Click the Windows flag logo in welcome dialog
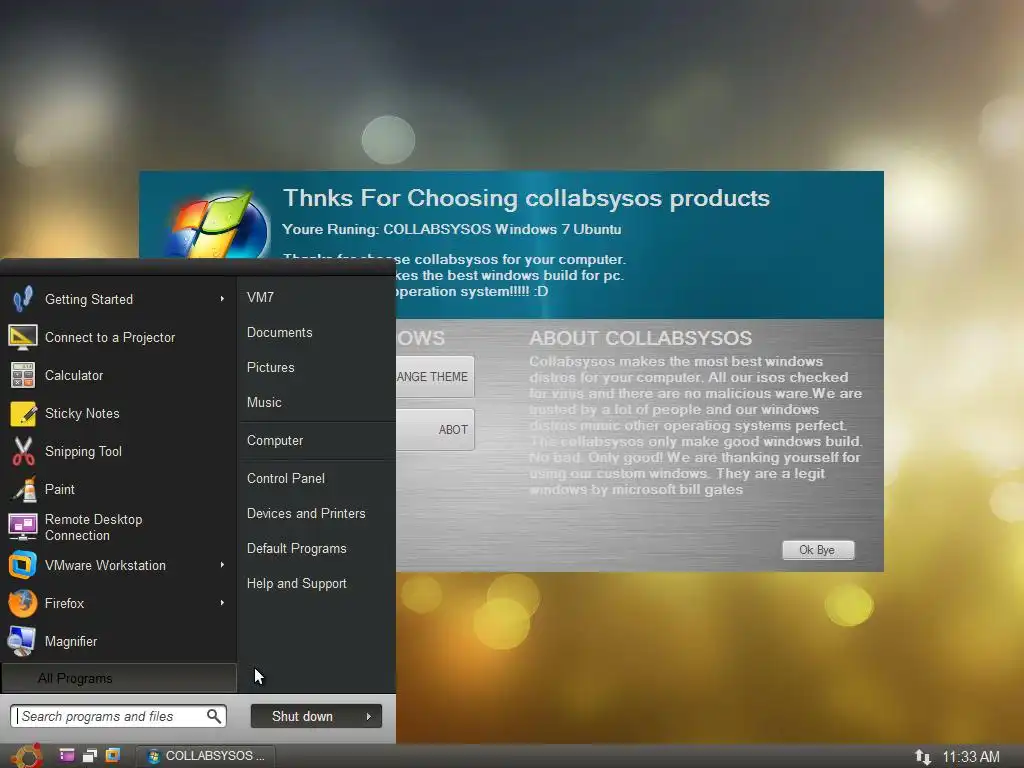1024x768 pixels. (x=216, y=225)
